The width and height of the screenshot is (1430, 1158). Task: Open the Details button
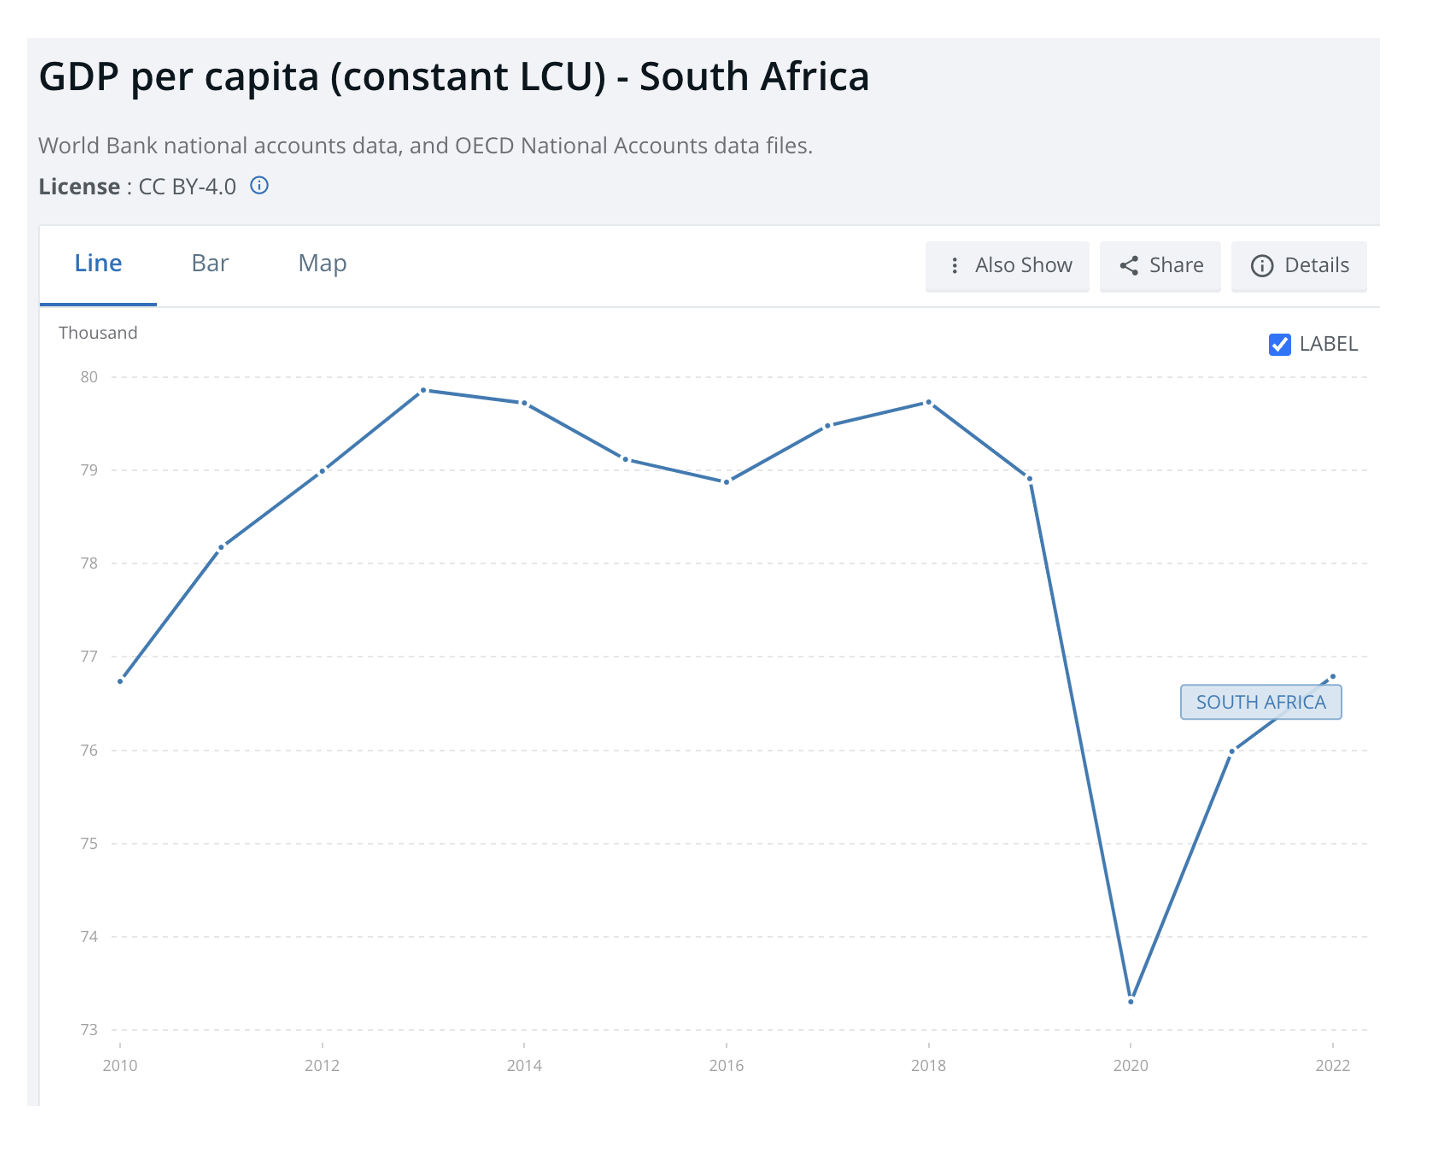coord(1316,265)
